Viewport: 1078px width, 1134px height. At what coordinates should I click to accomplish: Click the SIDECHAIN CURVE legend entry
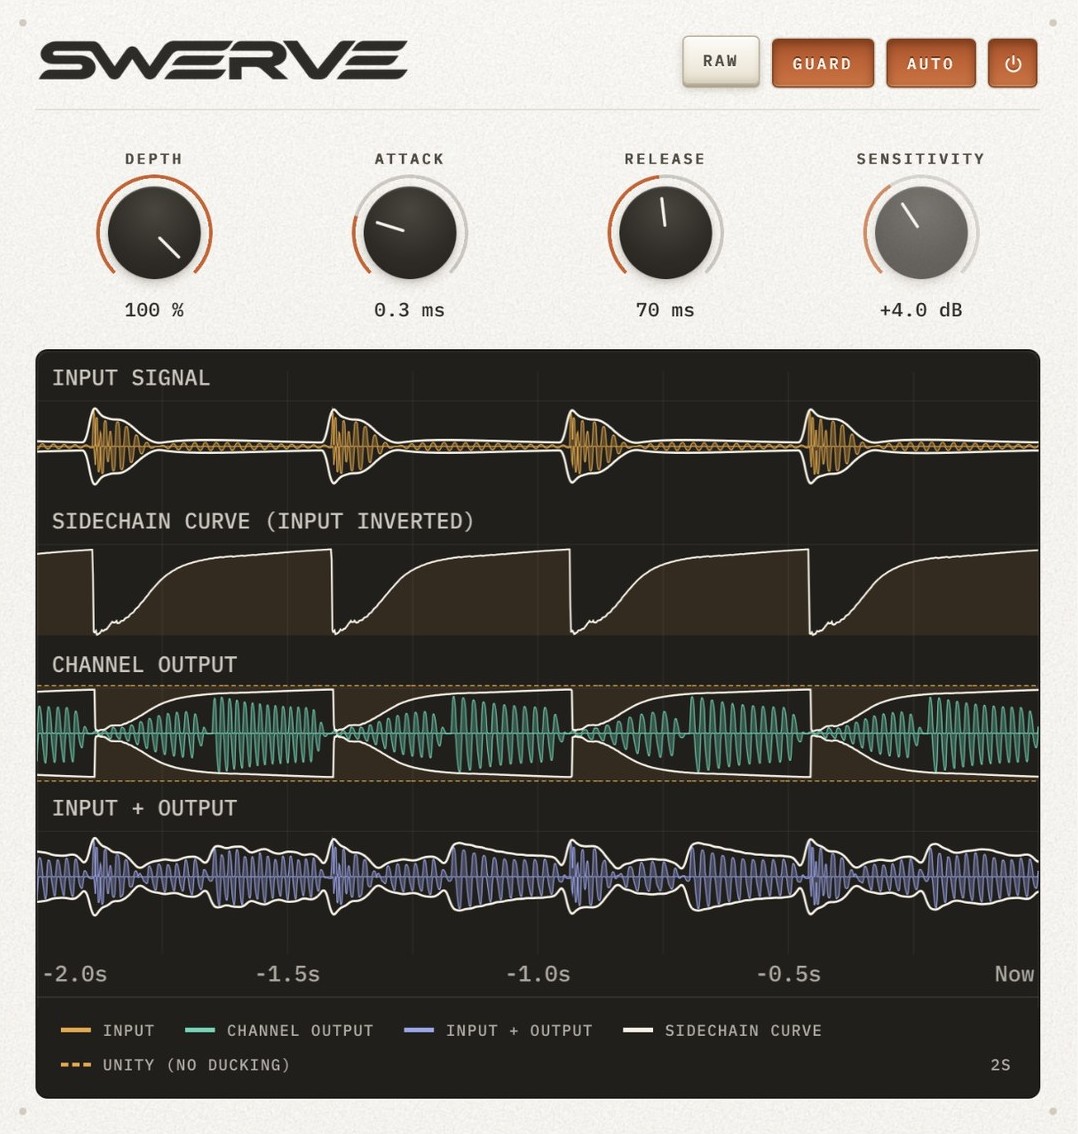pyautogui.click(x=722, y=1030)
